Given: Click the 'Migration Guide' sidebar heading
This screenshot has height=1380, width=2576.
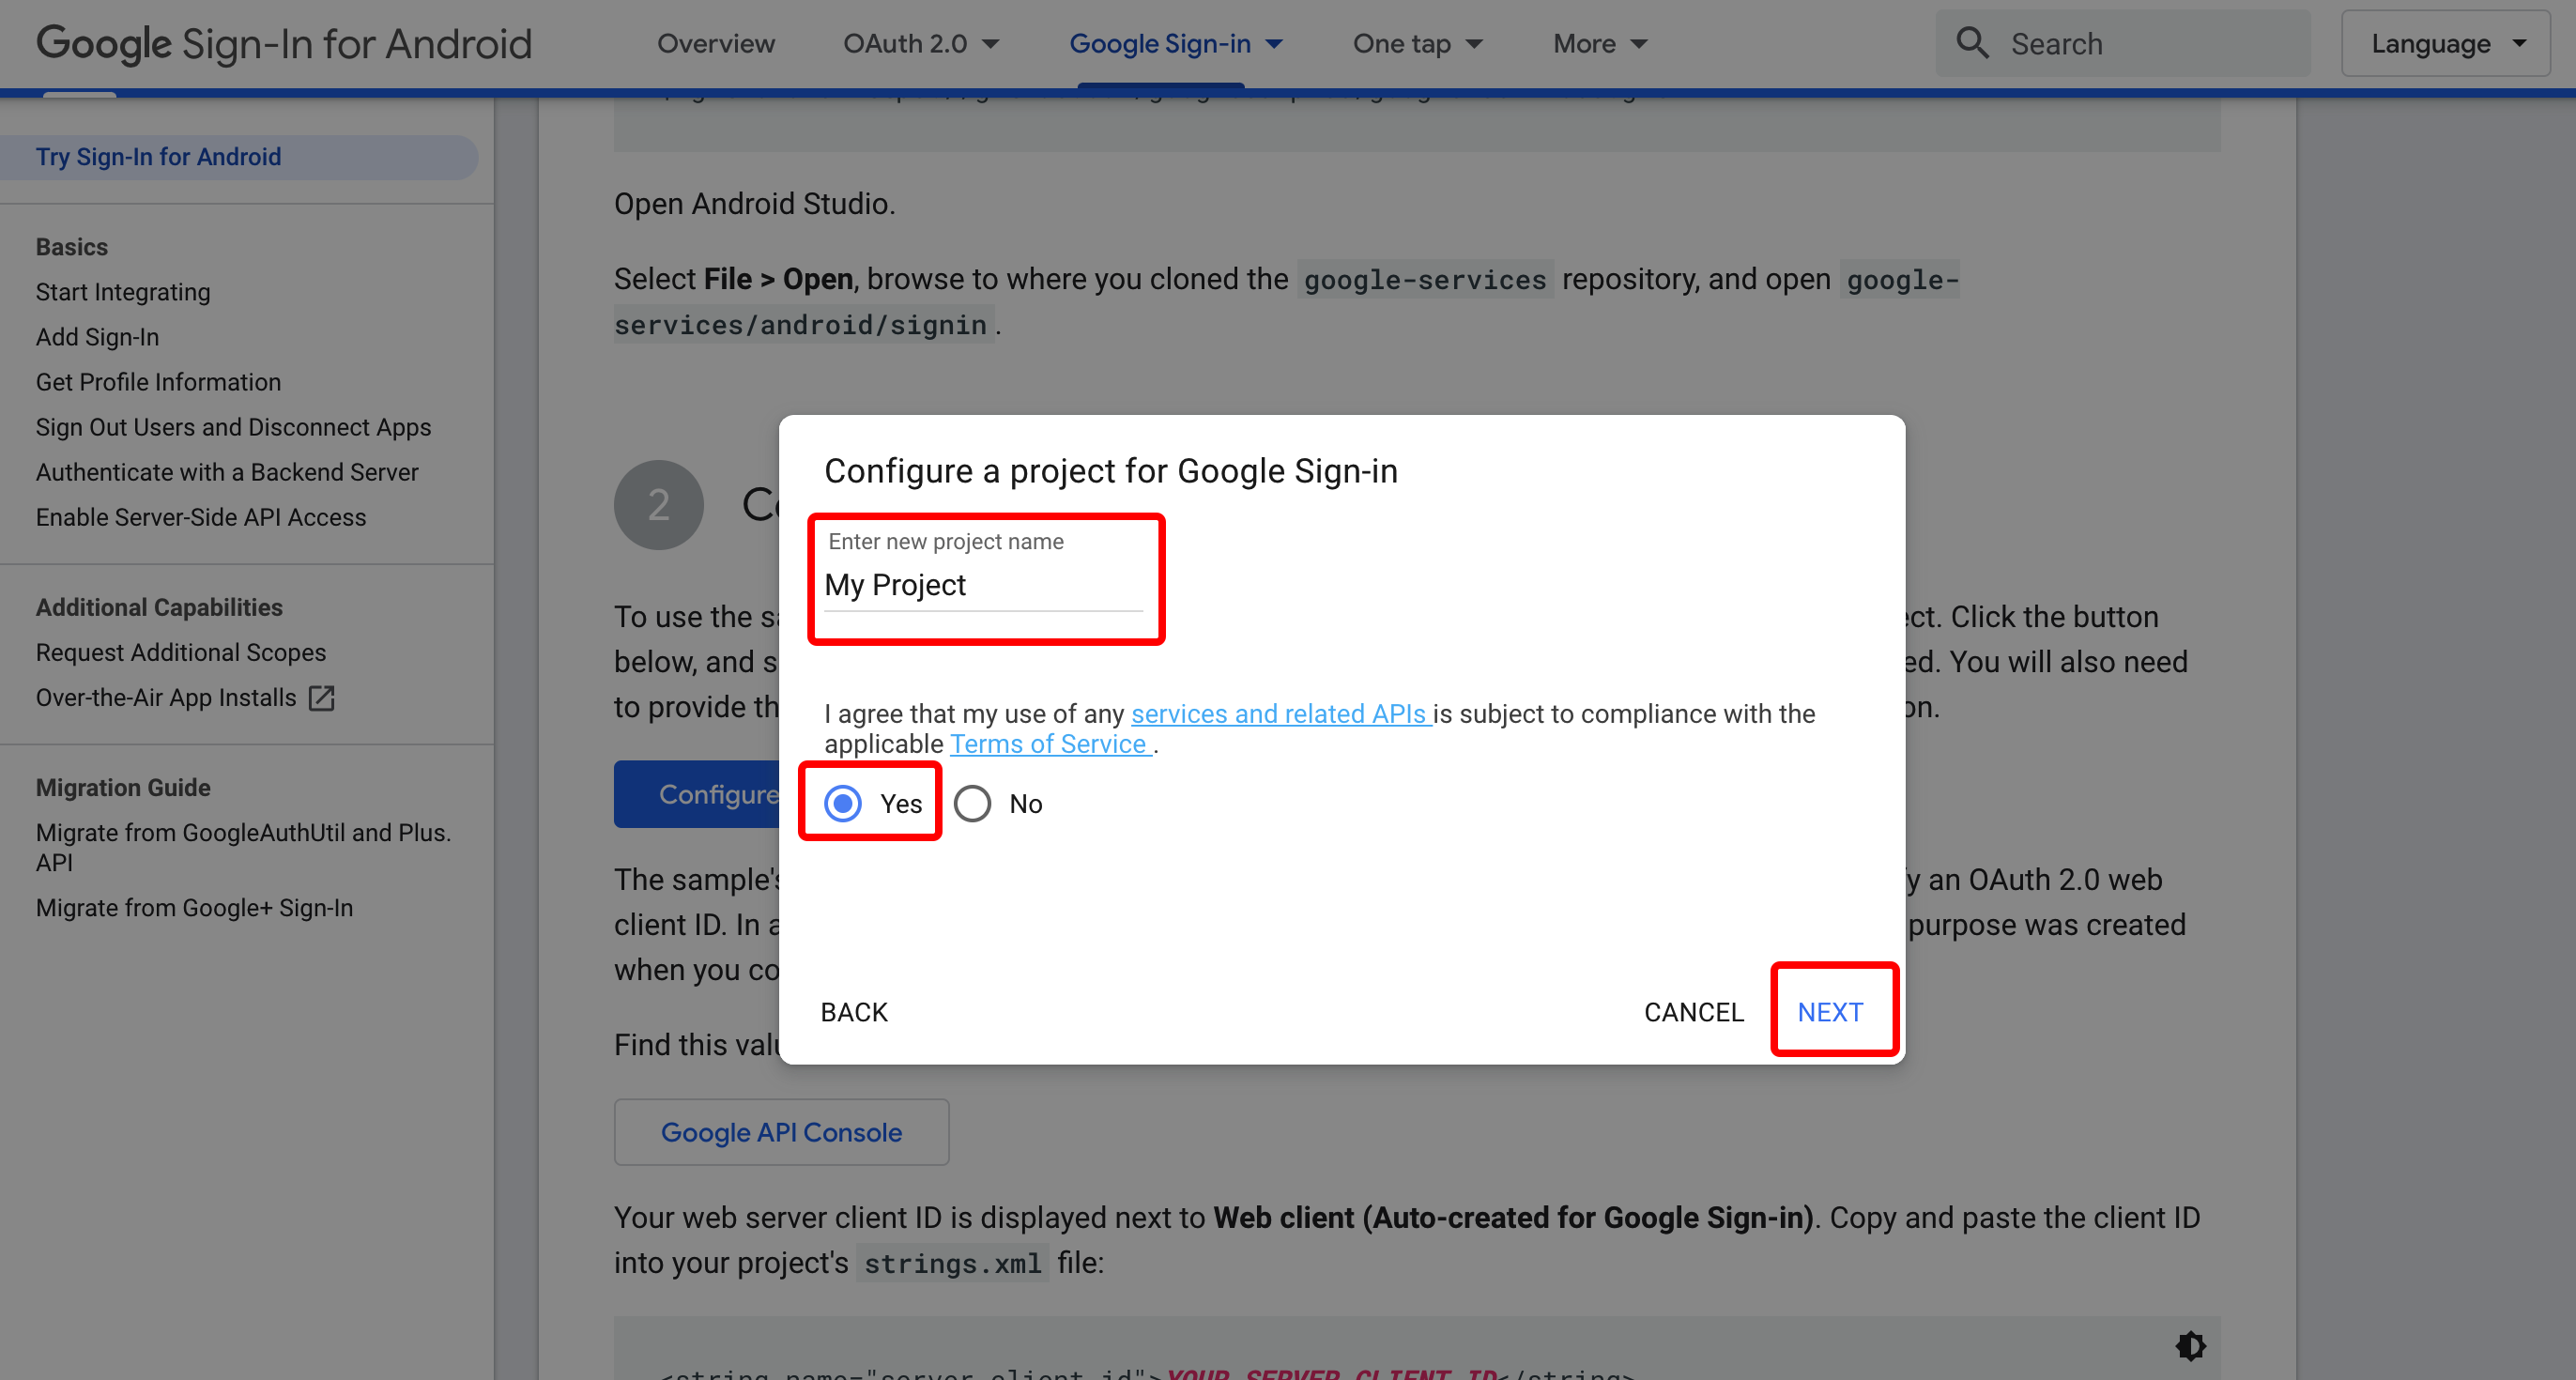Looking at the screenshot, I should coord(123,787).
